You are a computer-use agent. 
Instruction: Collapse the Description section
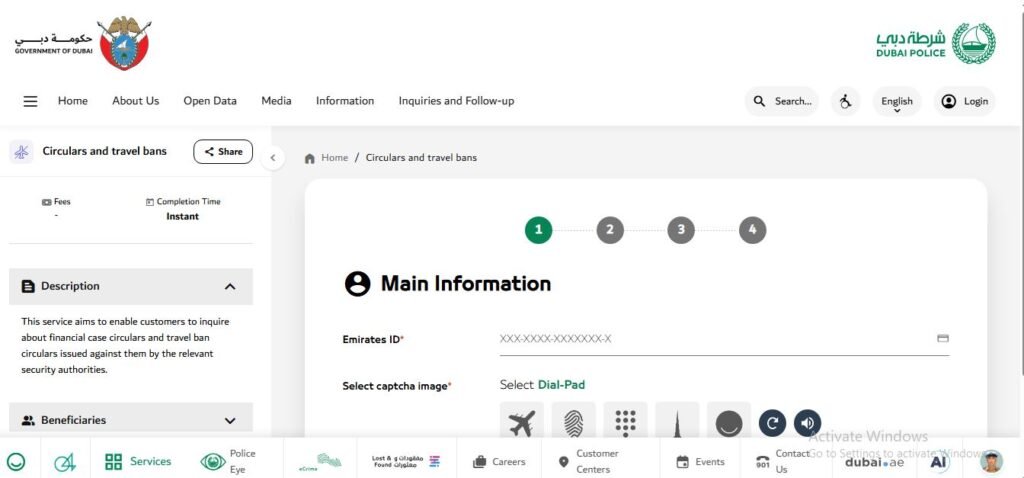tap(131, 286)
